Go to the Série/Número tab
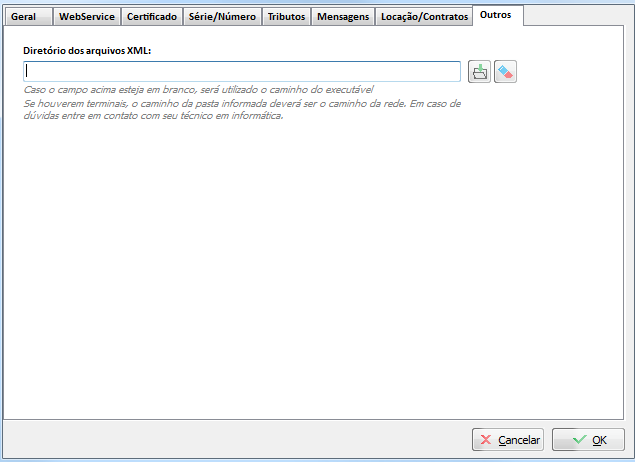Screen dimensions: 635x462 [x=222, y=17]
